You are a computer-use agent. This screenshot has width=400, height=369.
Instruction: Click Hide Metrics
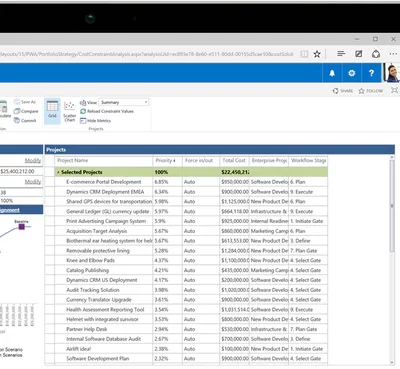click(95, 121)
